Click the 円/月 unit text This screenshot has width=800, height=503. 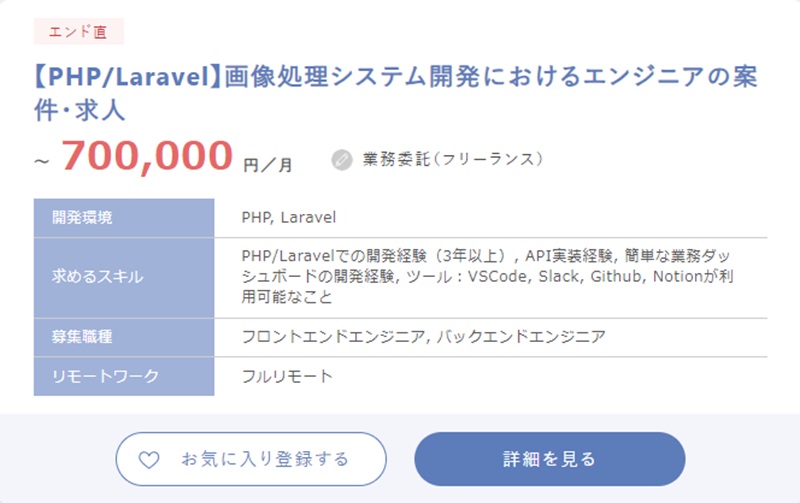tap(268, 164)
